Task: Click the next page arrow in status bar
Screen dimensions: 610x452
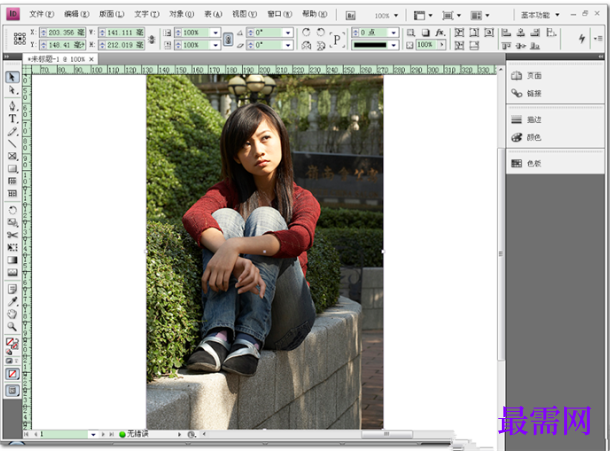Action: [103, 434]
